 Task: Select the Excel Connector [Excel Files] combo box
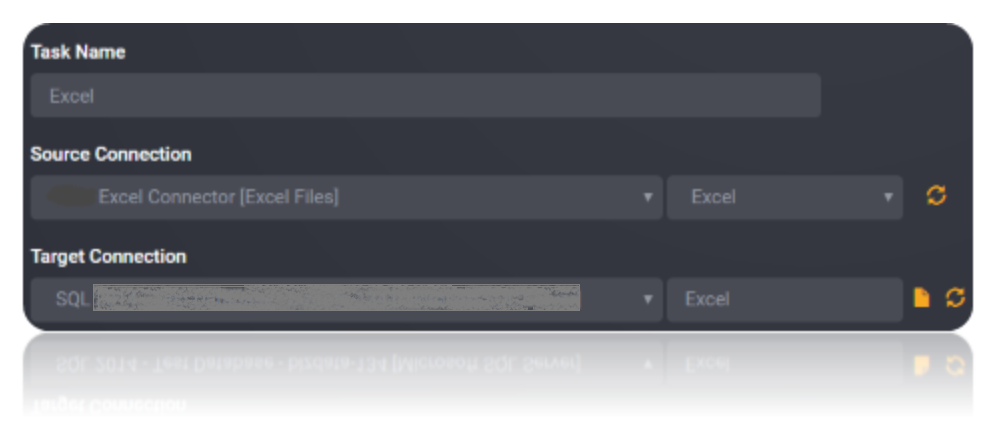(x=346, y=197)
